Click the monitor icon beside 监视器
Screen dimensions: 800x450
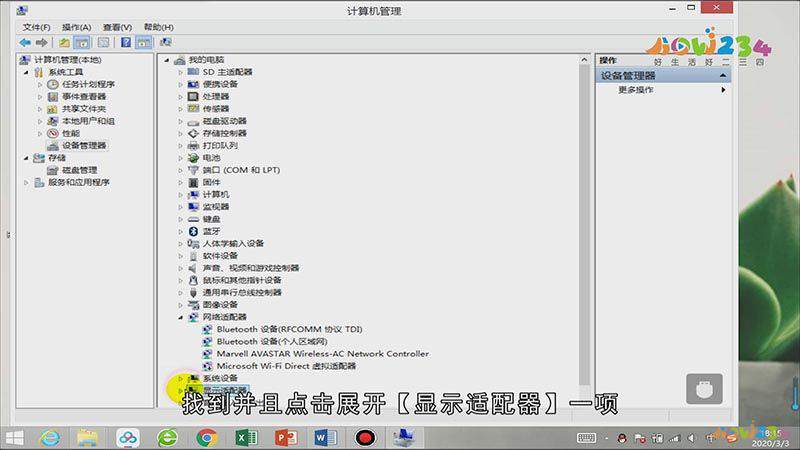click(193, 207)
